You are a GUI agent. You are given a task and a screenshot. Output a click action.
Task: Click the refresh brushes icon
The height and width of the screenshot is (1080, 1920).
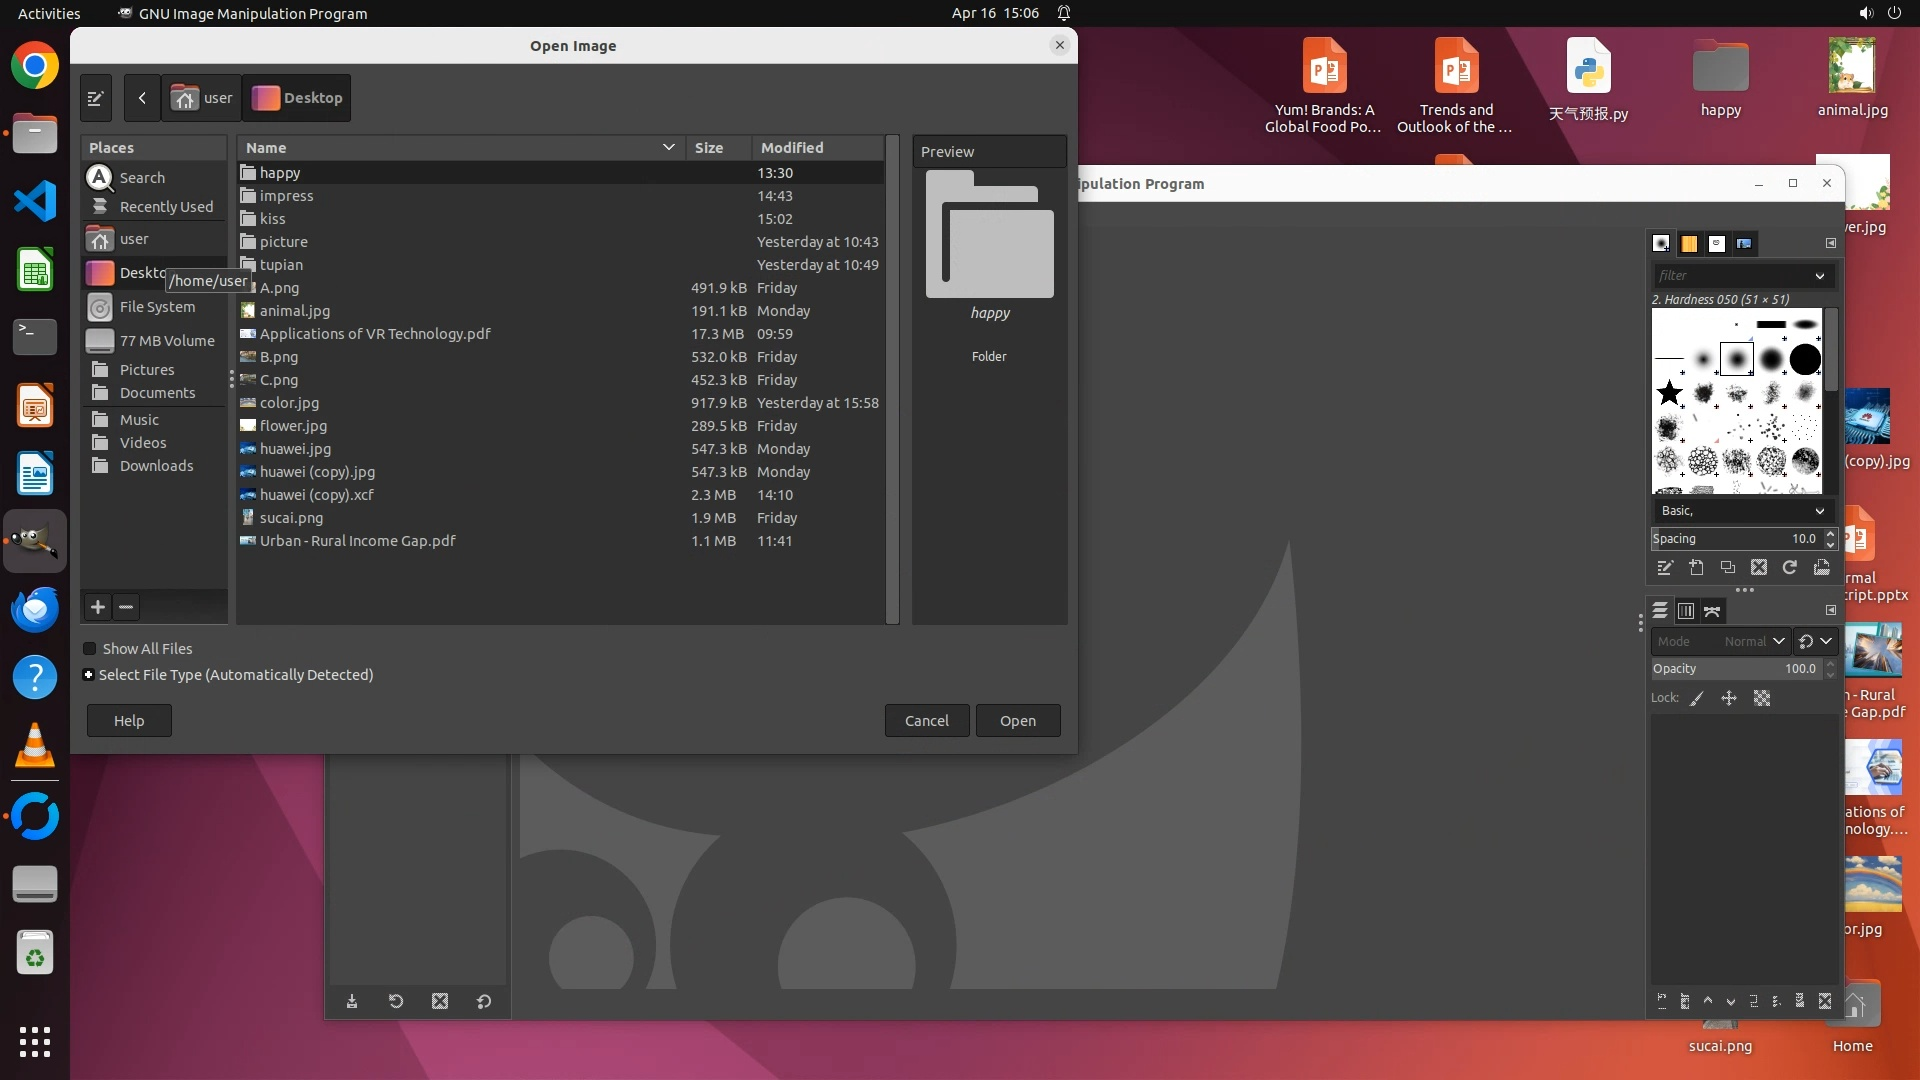click(x=1790, y=568)
